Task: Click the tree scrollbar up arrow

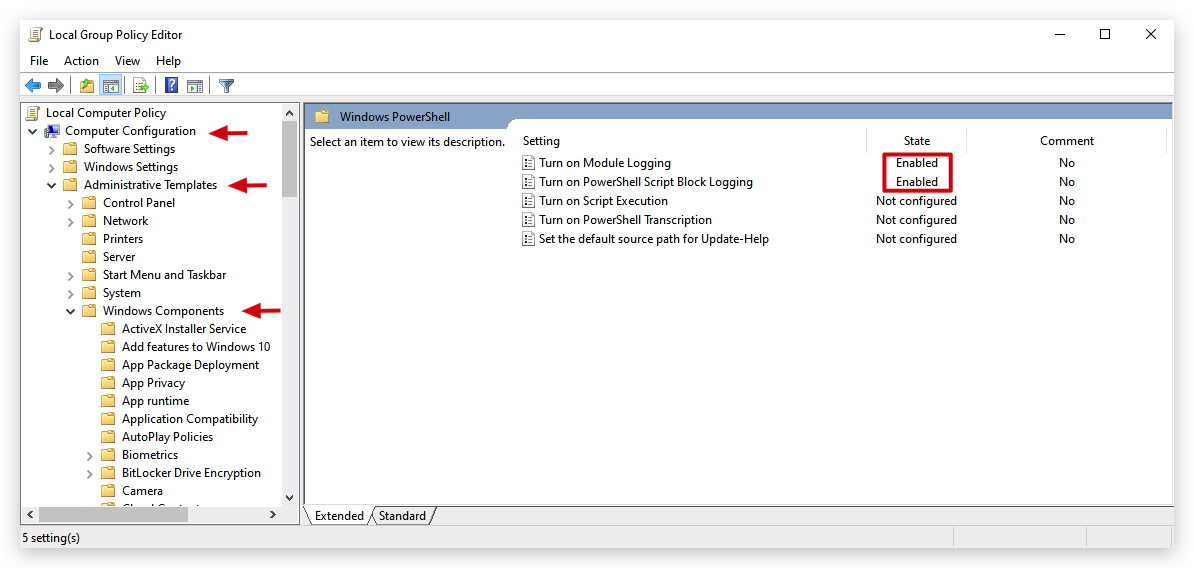Action: tap(289, 113)
